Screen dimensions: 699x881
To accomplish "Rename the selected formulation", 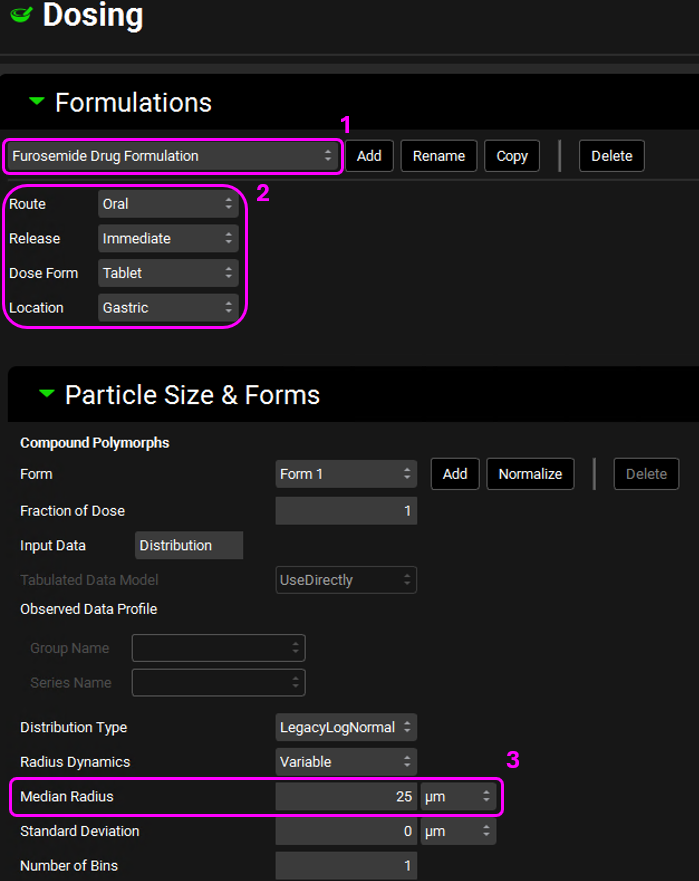I will click(x=438, y=156).
